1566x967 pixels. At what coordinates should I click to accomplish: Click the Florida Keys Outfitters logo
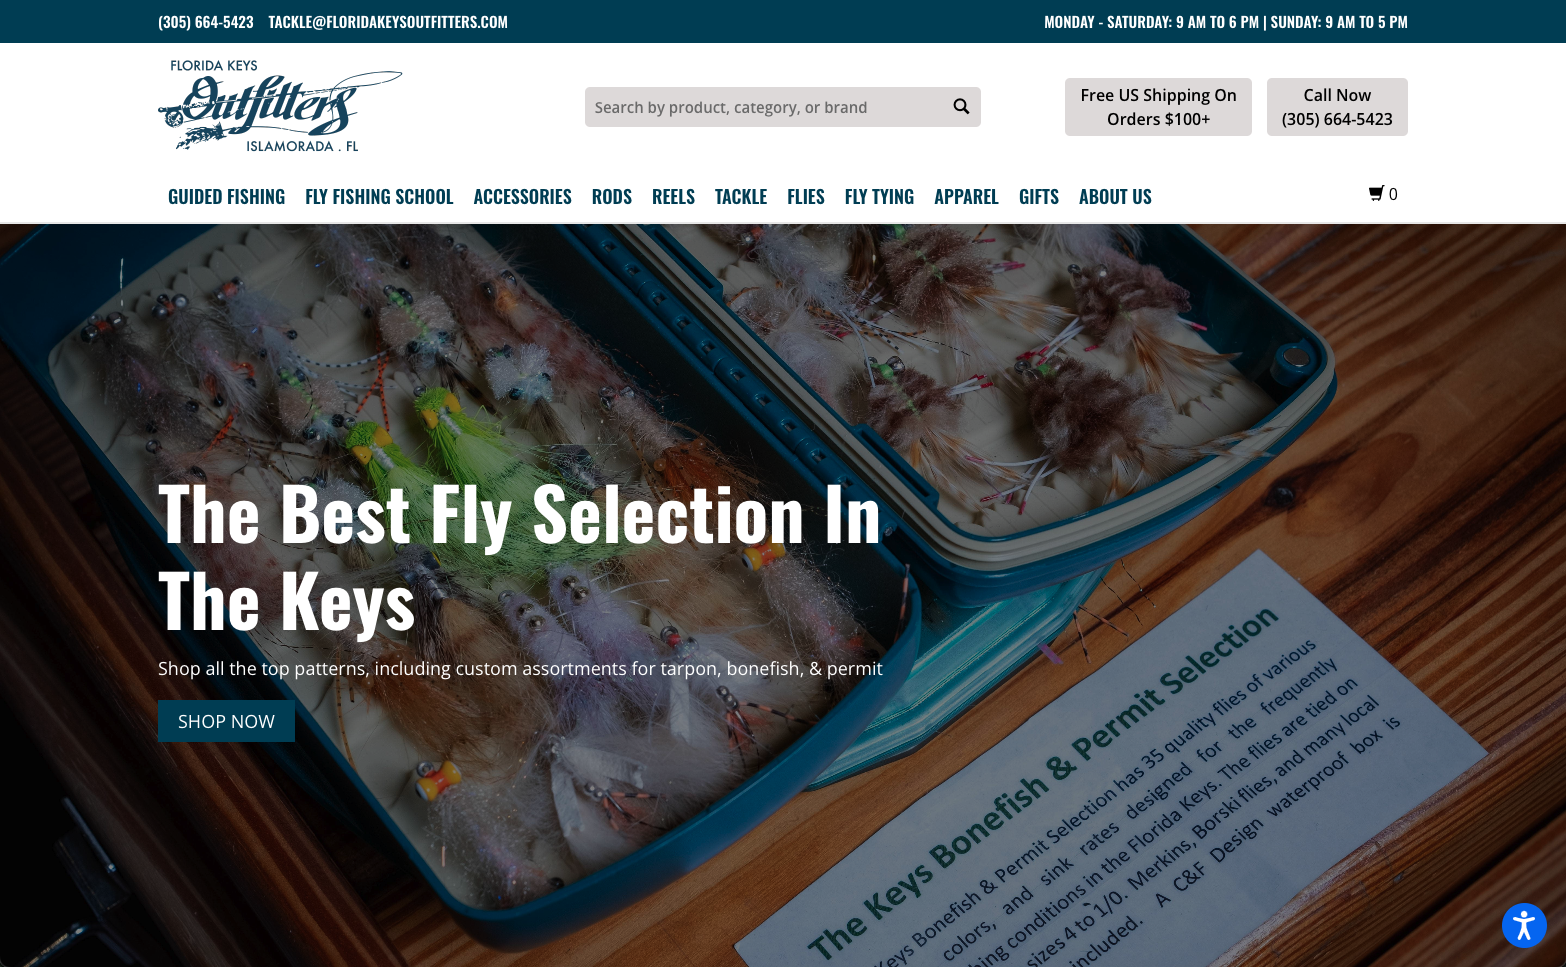[280, 106]
